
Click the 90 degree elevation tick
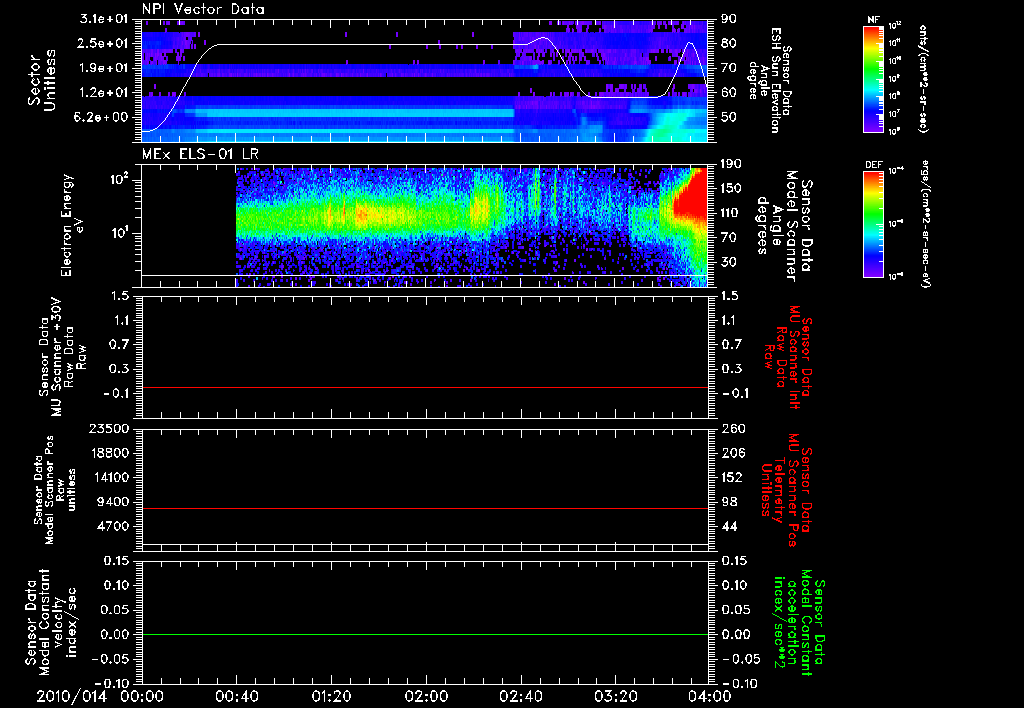click(728, 19)
